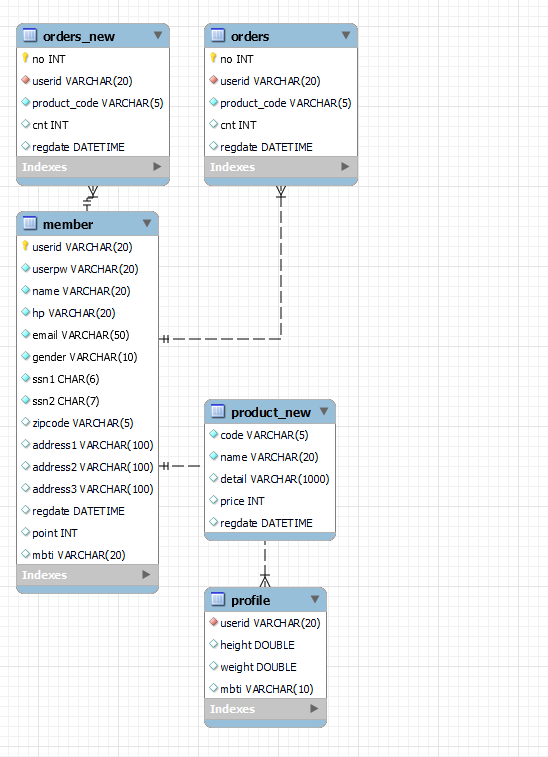
Task: Select the member table title
Action: (x=68, y=224)
